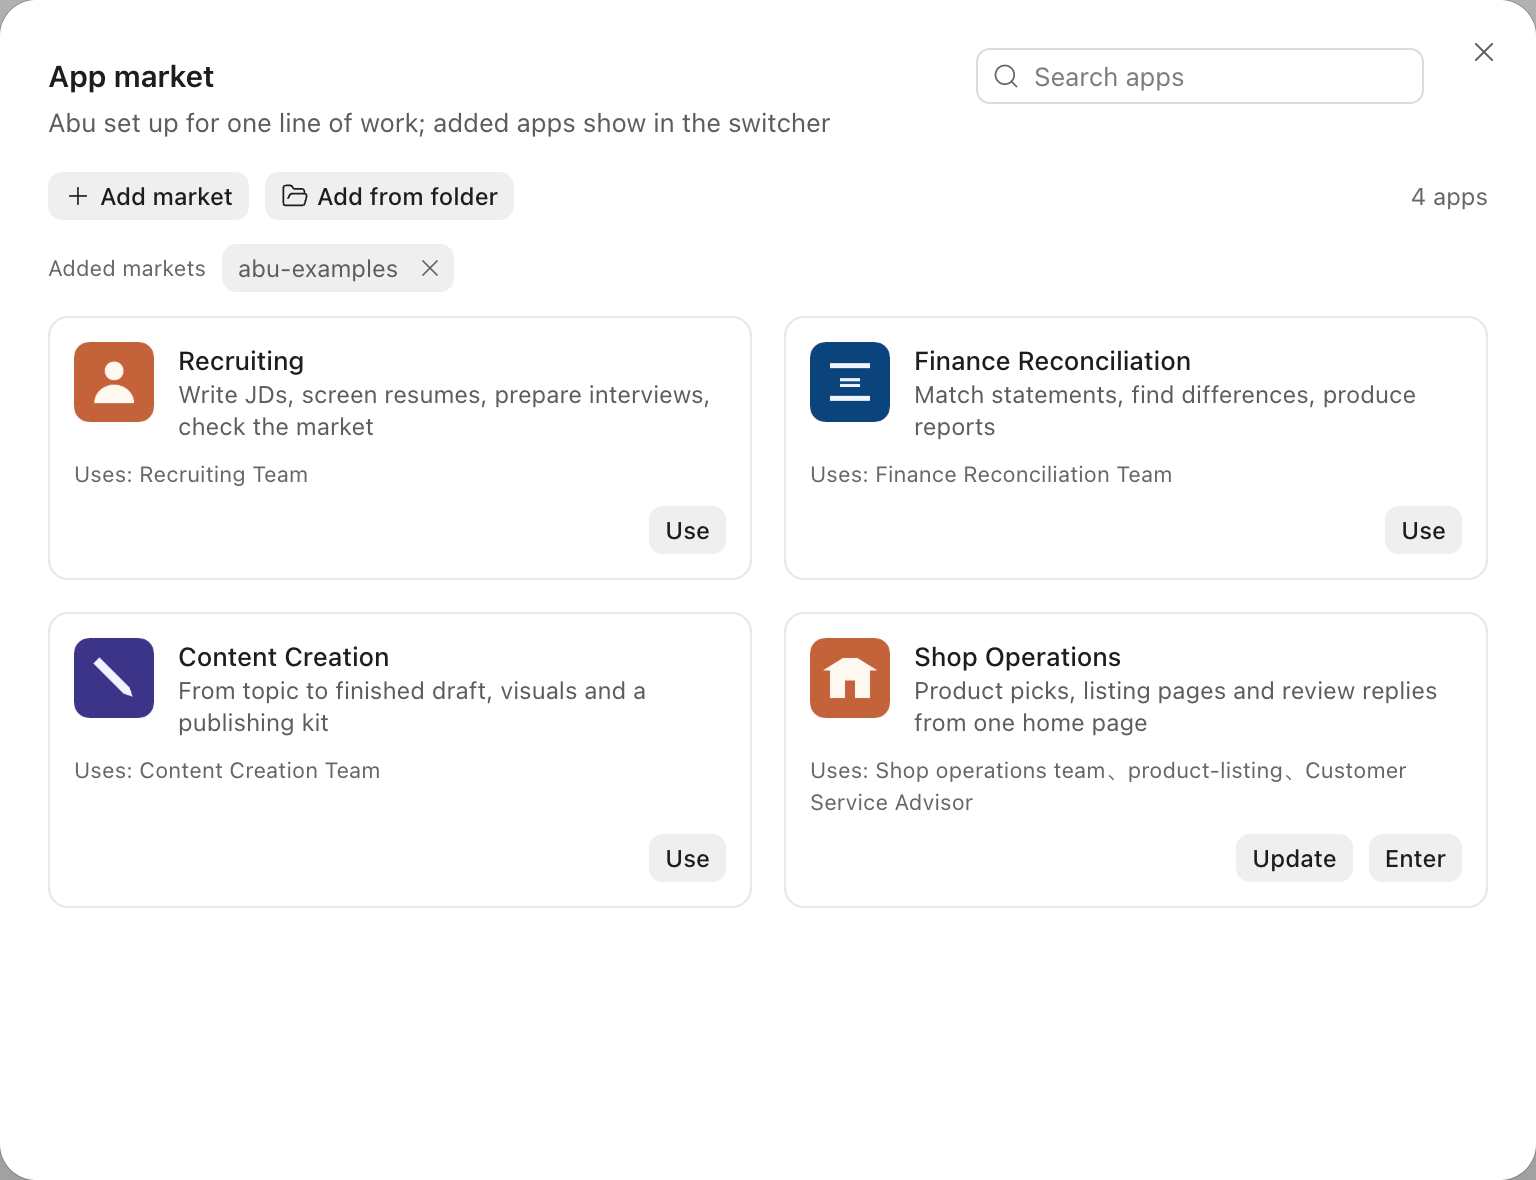Click 'Product picks, listing pages' description

1175,707
